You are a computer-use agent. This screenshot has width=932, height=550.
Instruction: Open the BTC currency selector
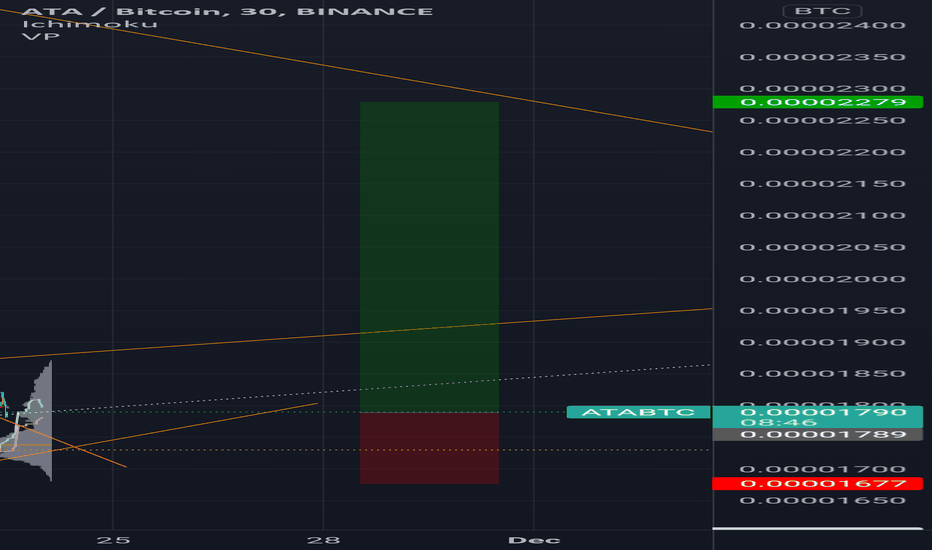(x=822, y=11)
